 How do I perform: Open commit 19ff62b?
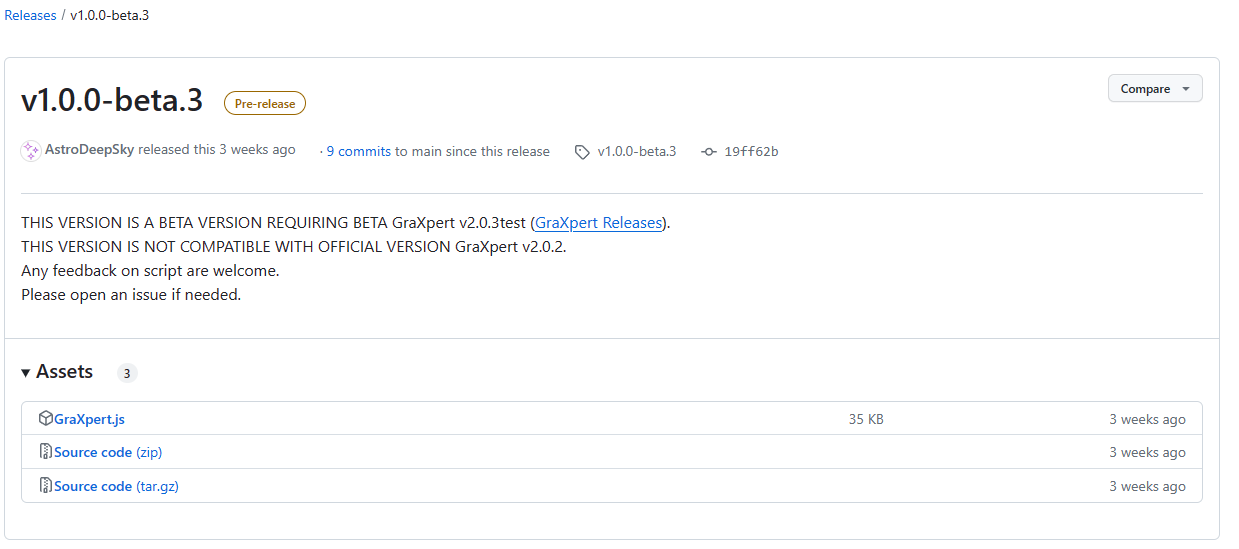click(x=751, y=152)
